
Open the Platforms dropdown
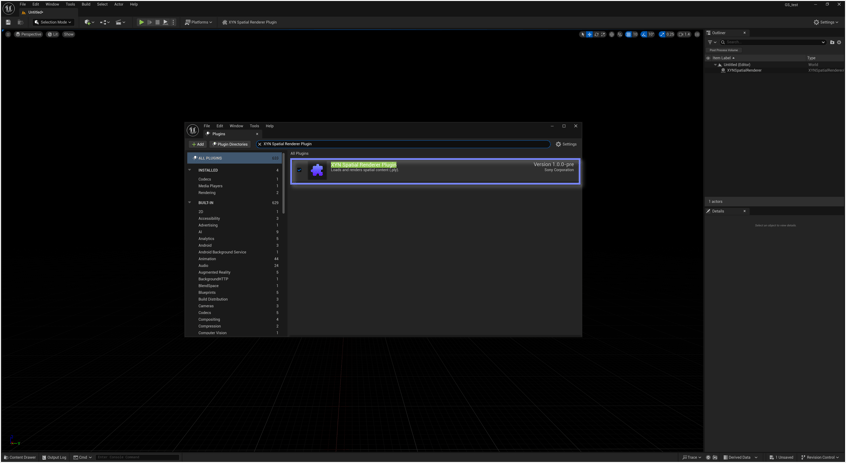click(x=198, y=22)
